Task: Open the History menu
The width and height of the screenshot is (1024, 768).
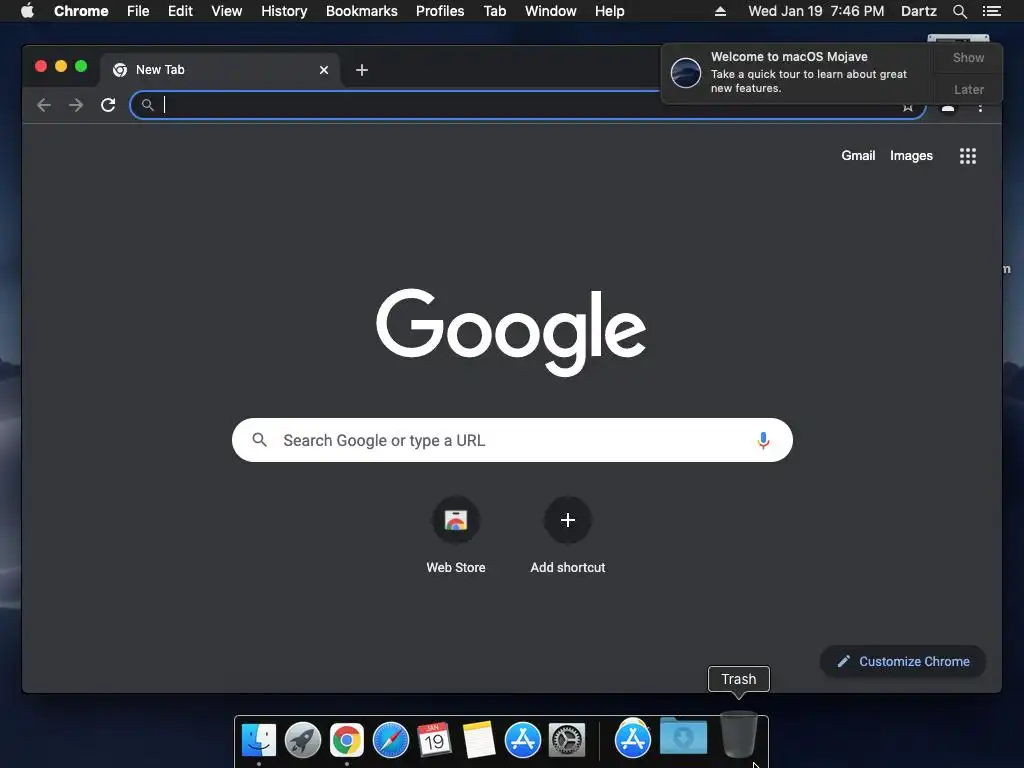Action: [x=284, y=11]
